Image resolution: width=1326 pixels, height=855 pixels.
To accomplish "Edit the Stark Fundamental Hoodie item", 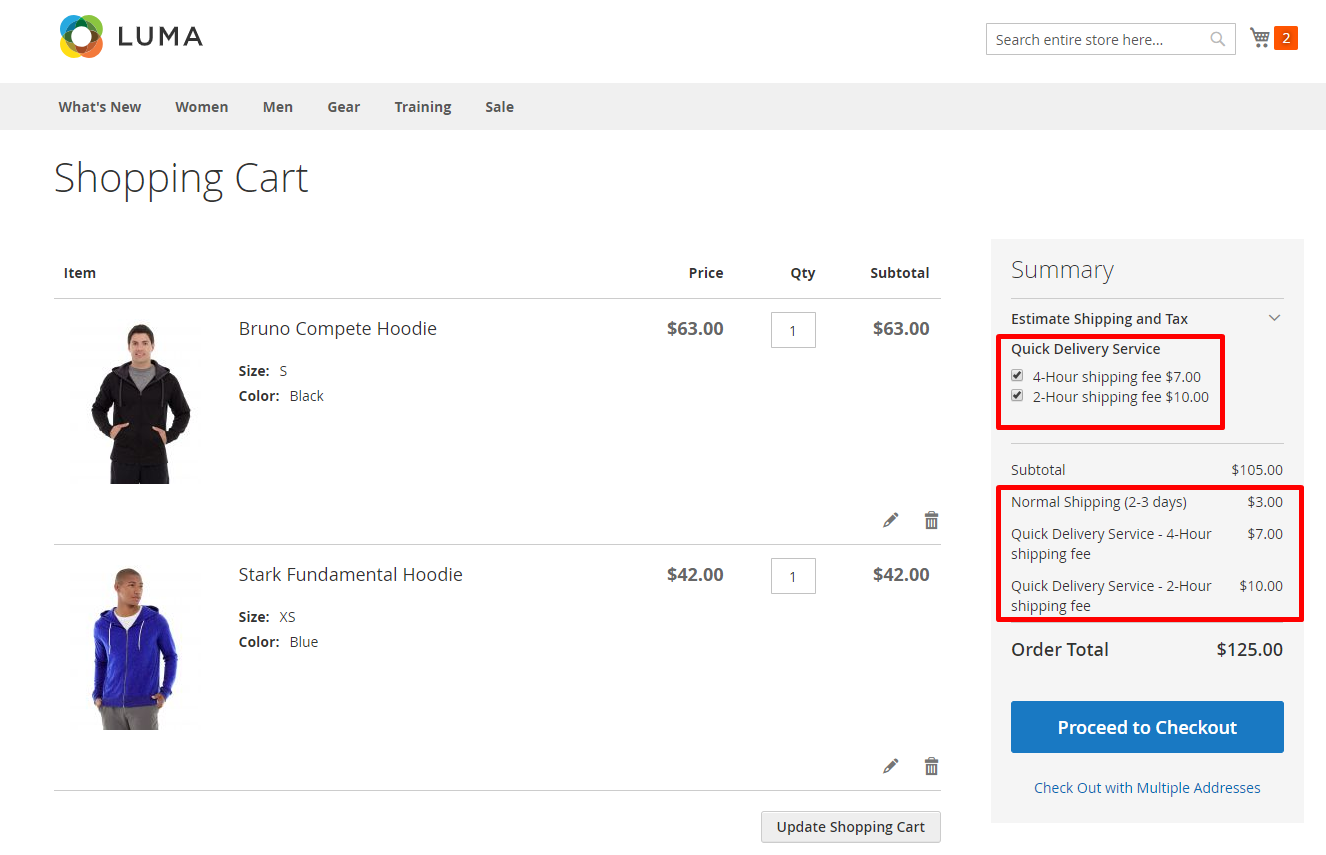I will tap(890, 766).
